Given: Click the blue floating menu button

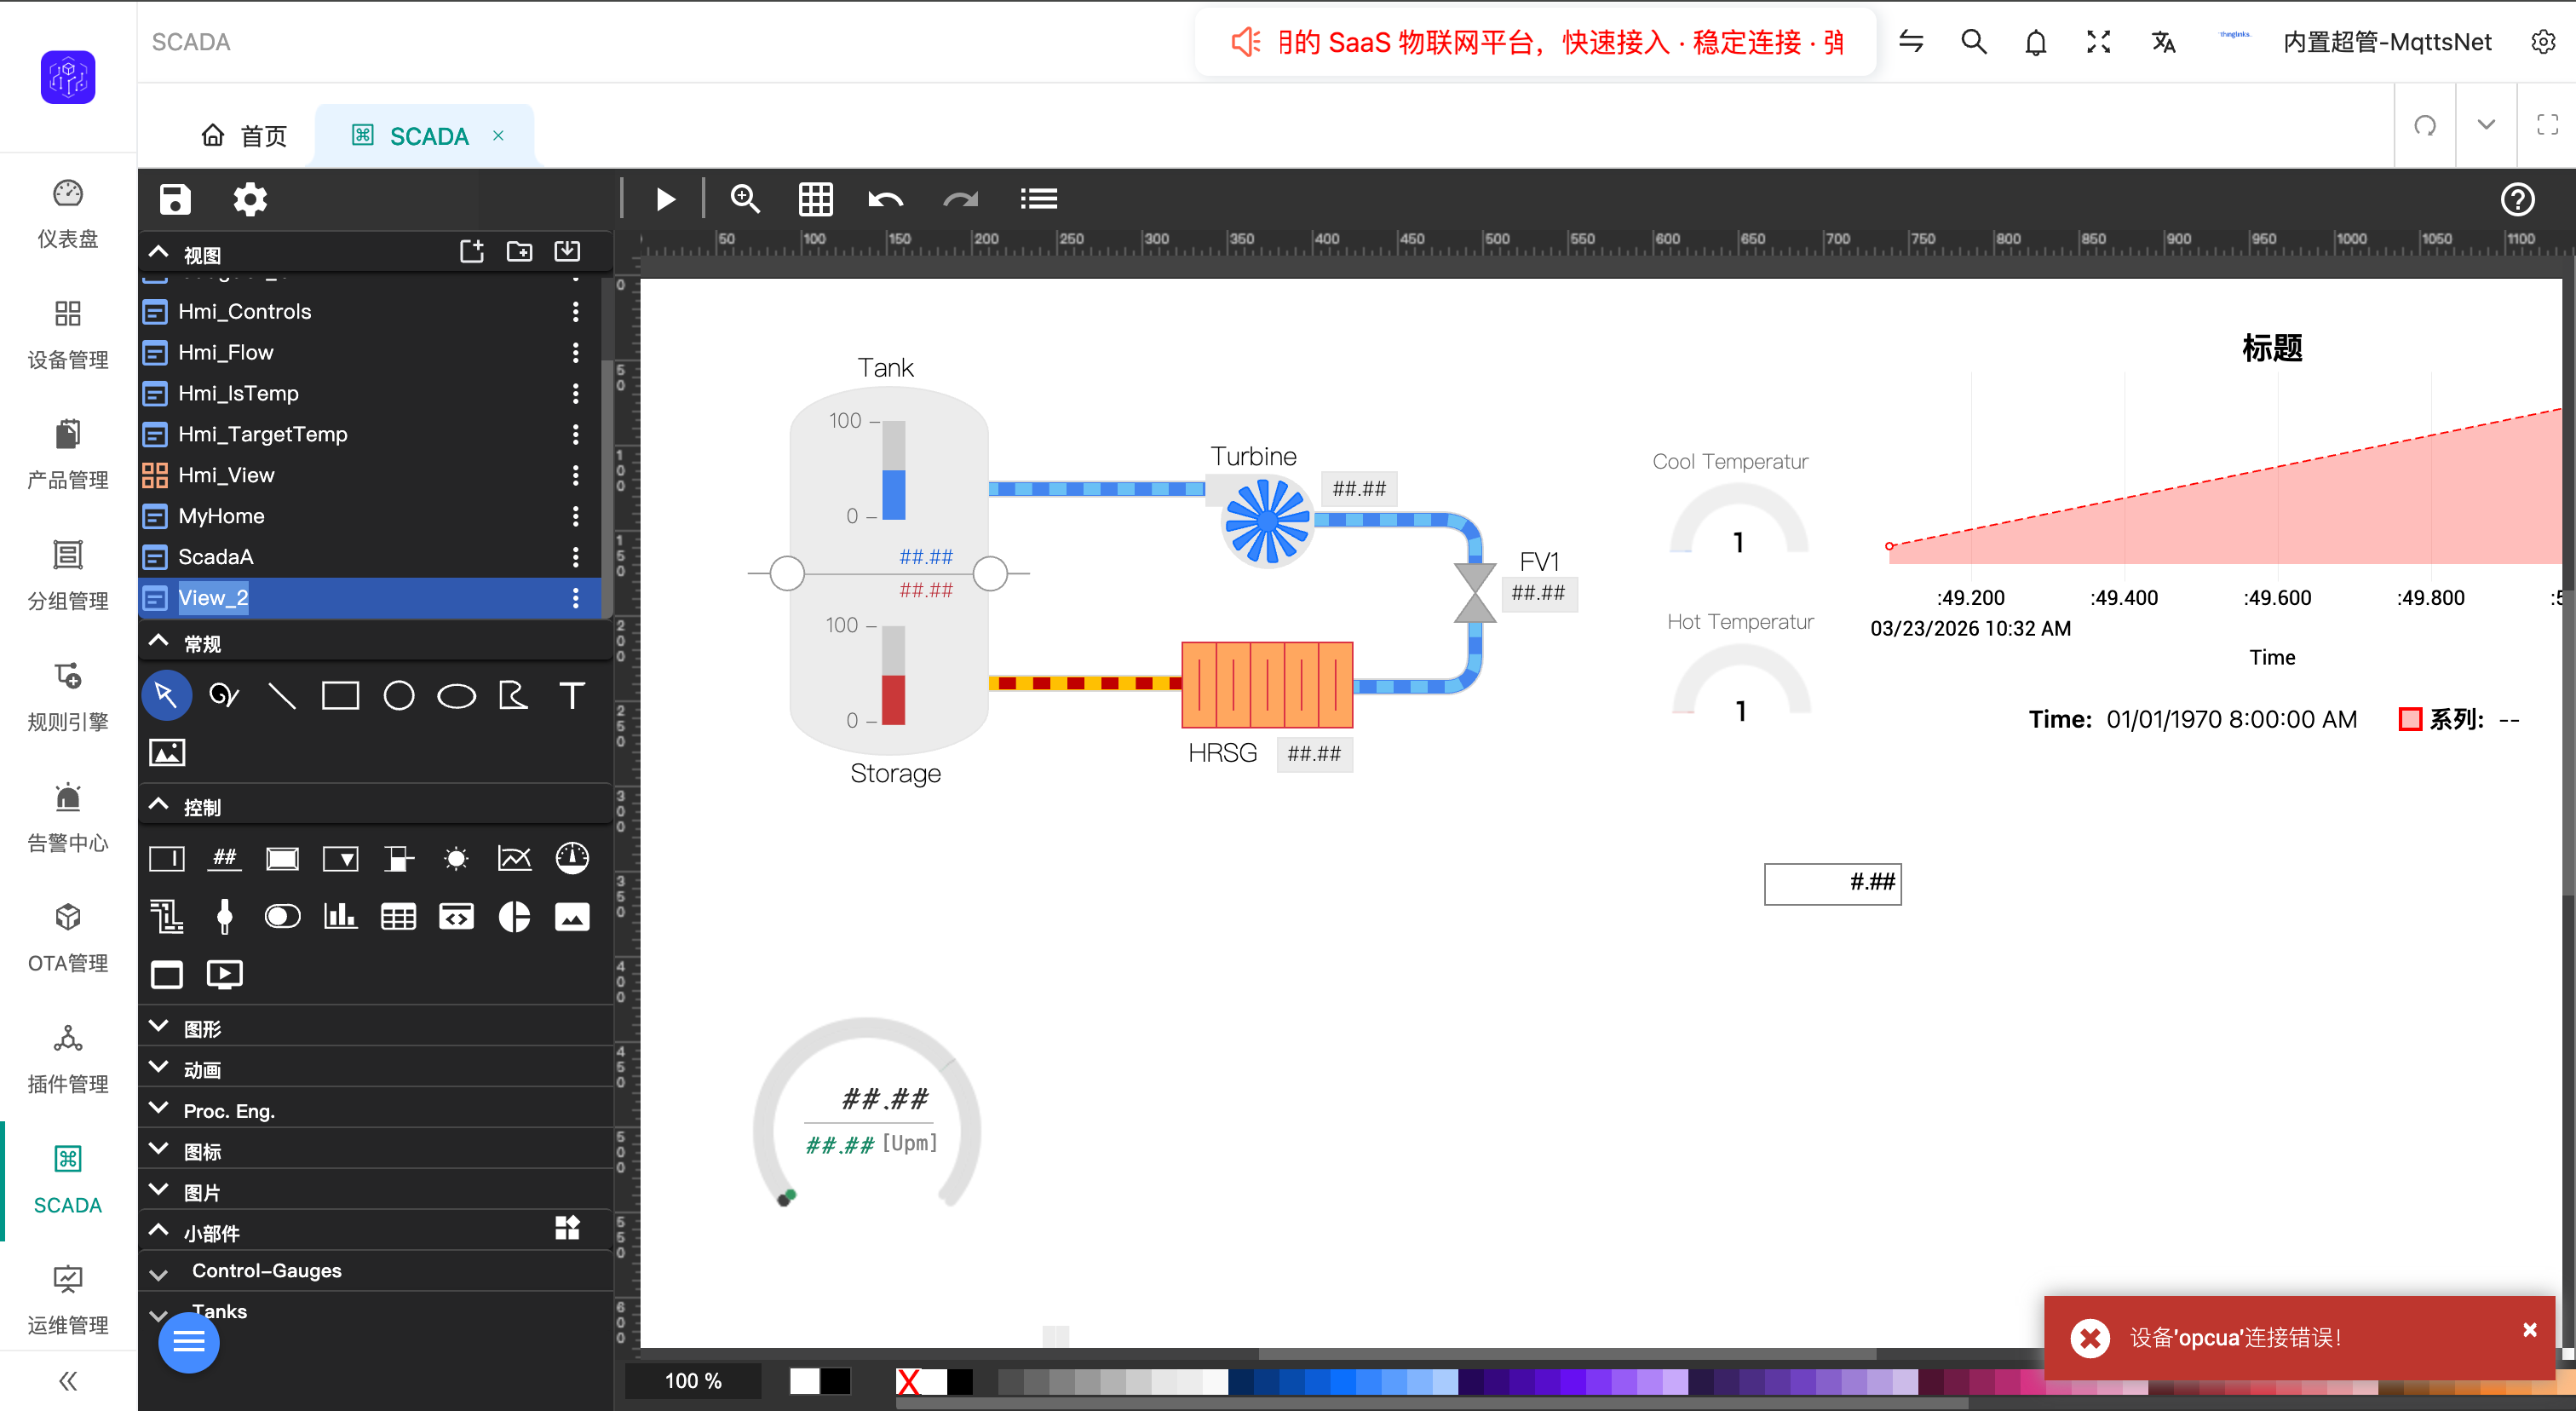Looking at the screenshot, I should (x=189, y=1342).
